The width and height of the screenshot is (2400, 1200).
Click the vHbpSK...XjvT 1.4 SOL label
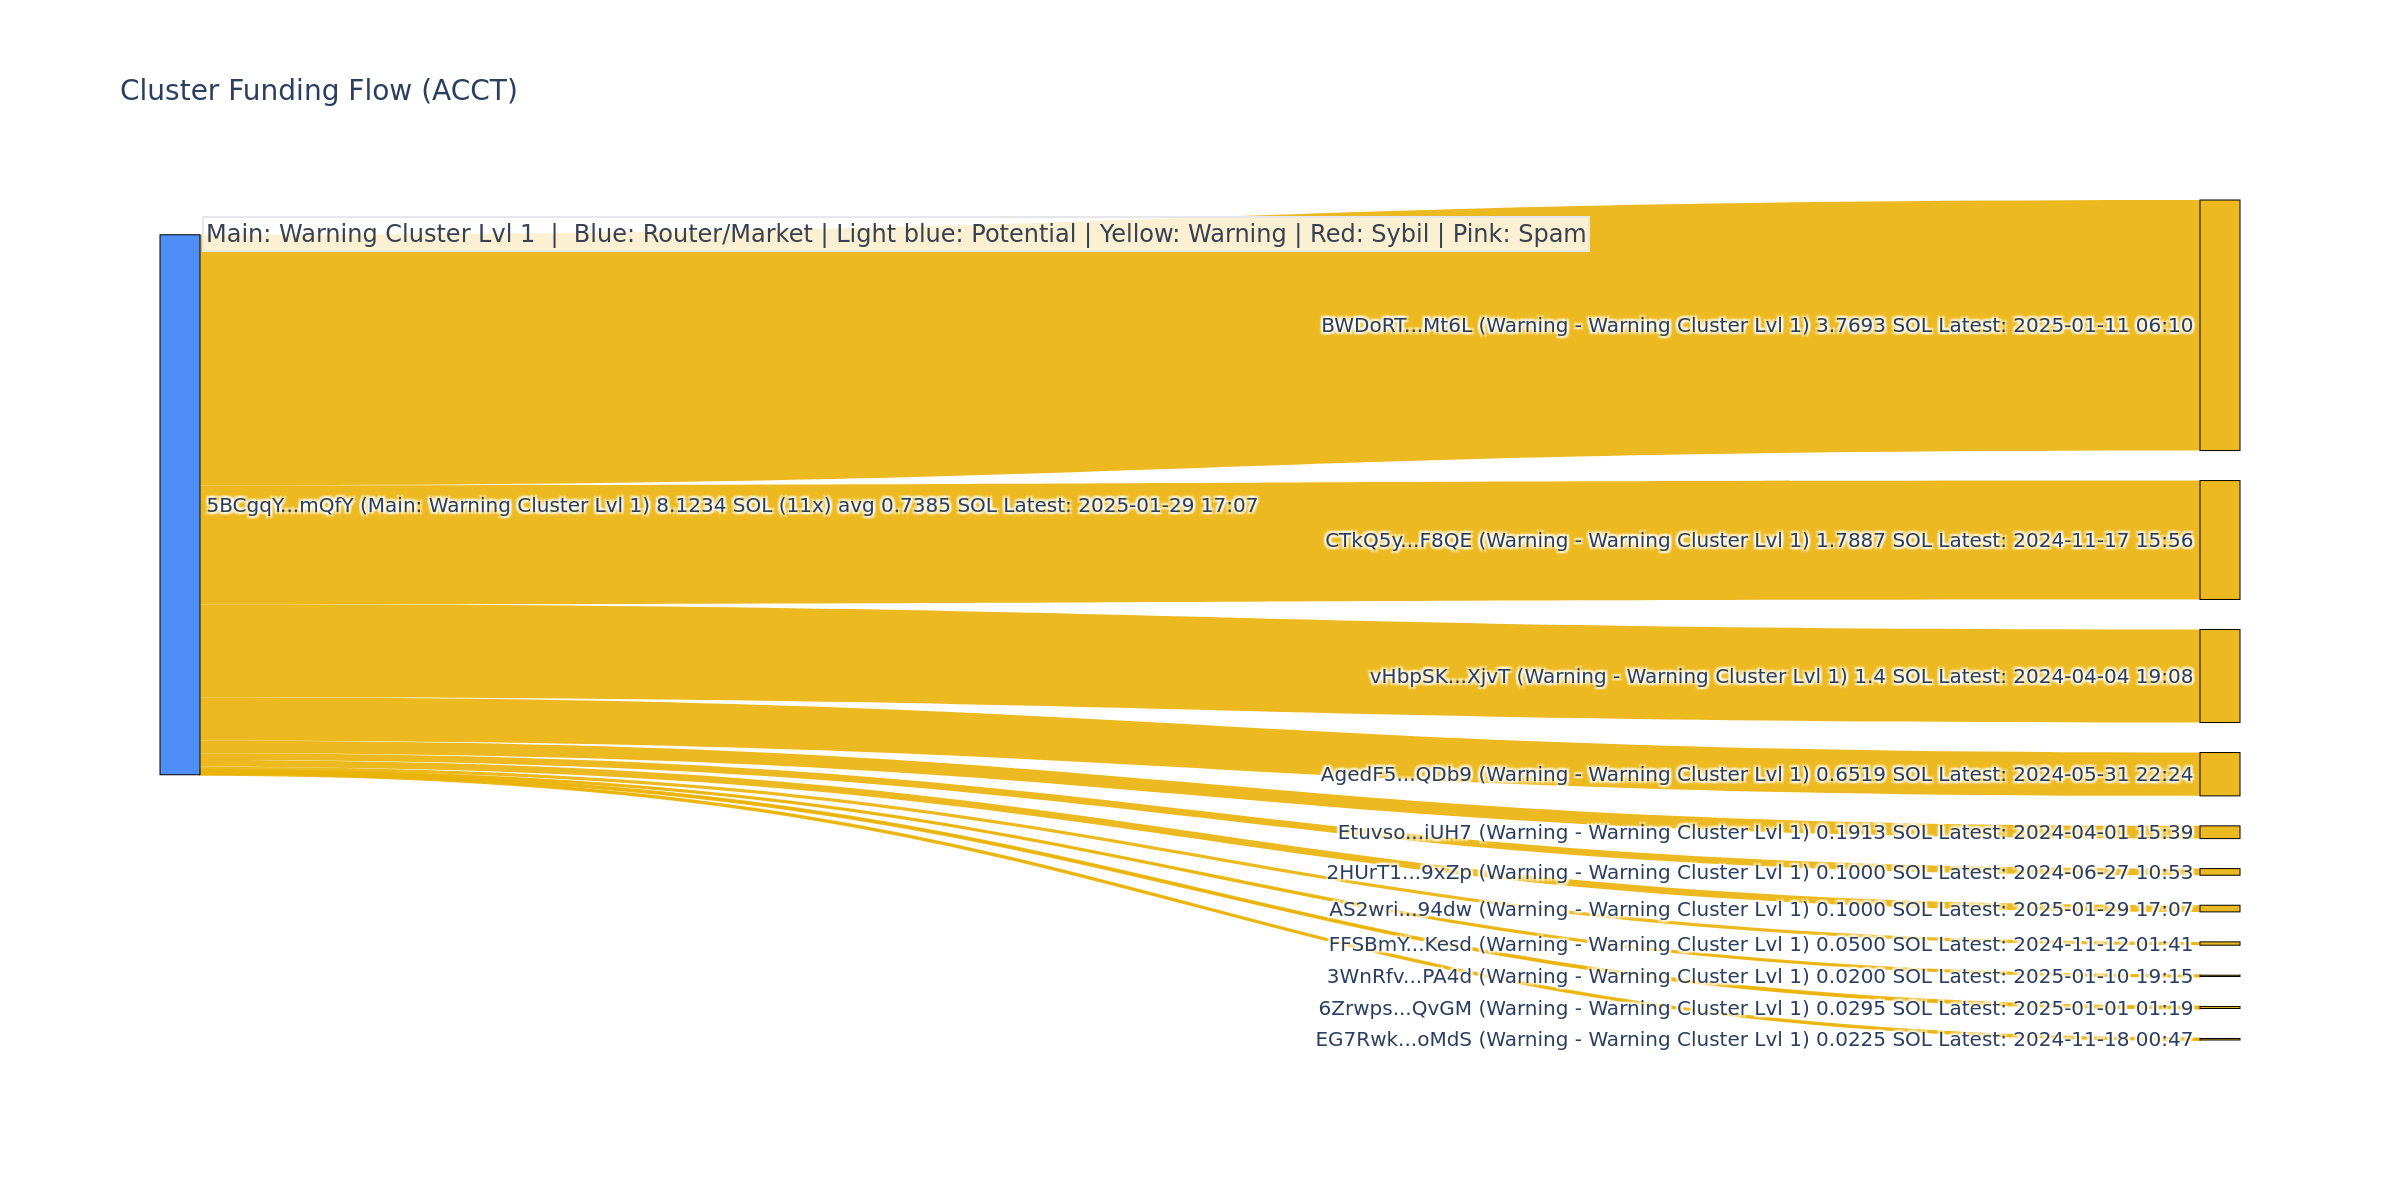tap(1780, 677)
